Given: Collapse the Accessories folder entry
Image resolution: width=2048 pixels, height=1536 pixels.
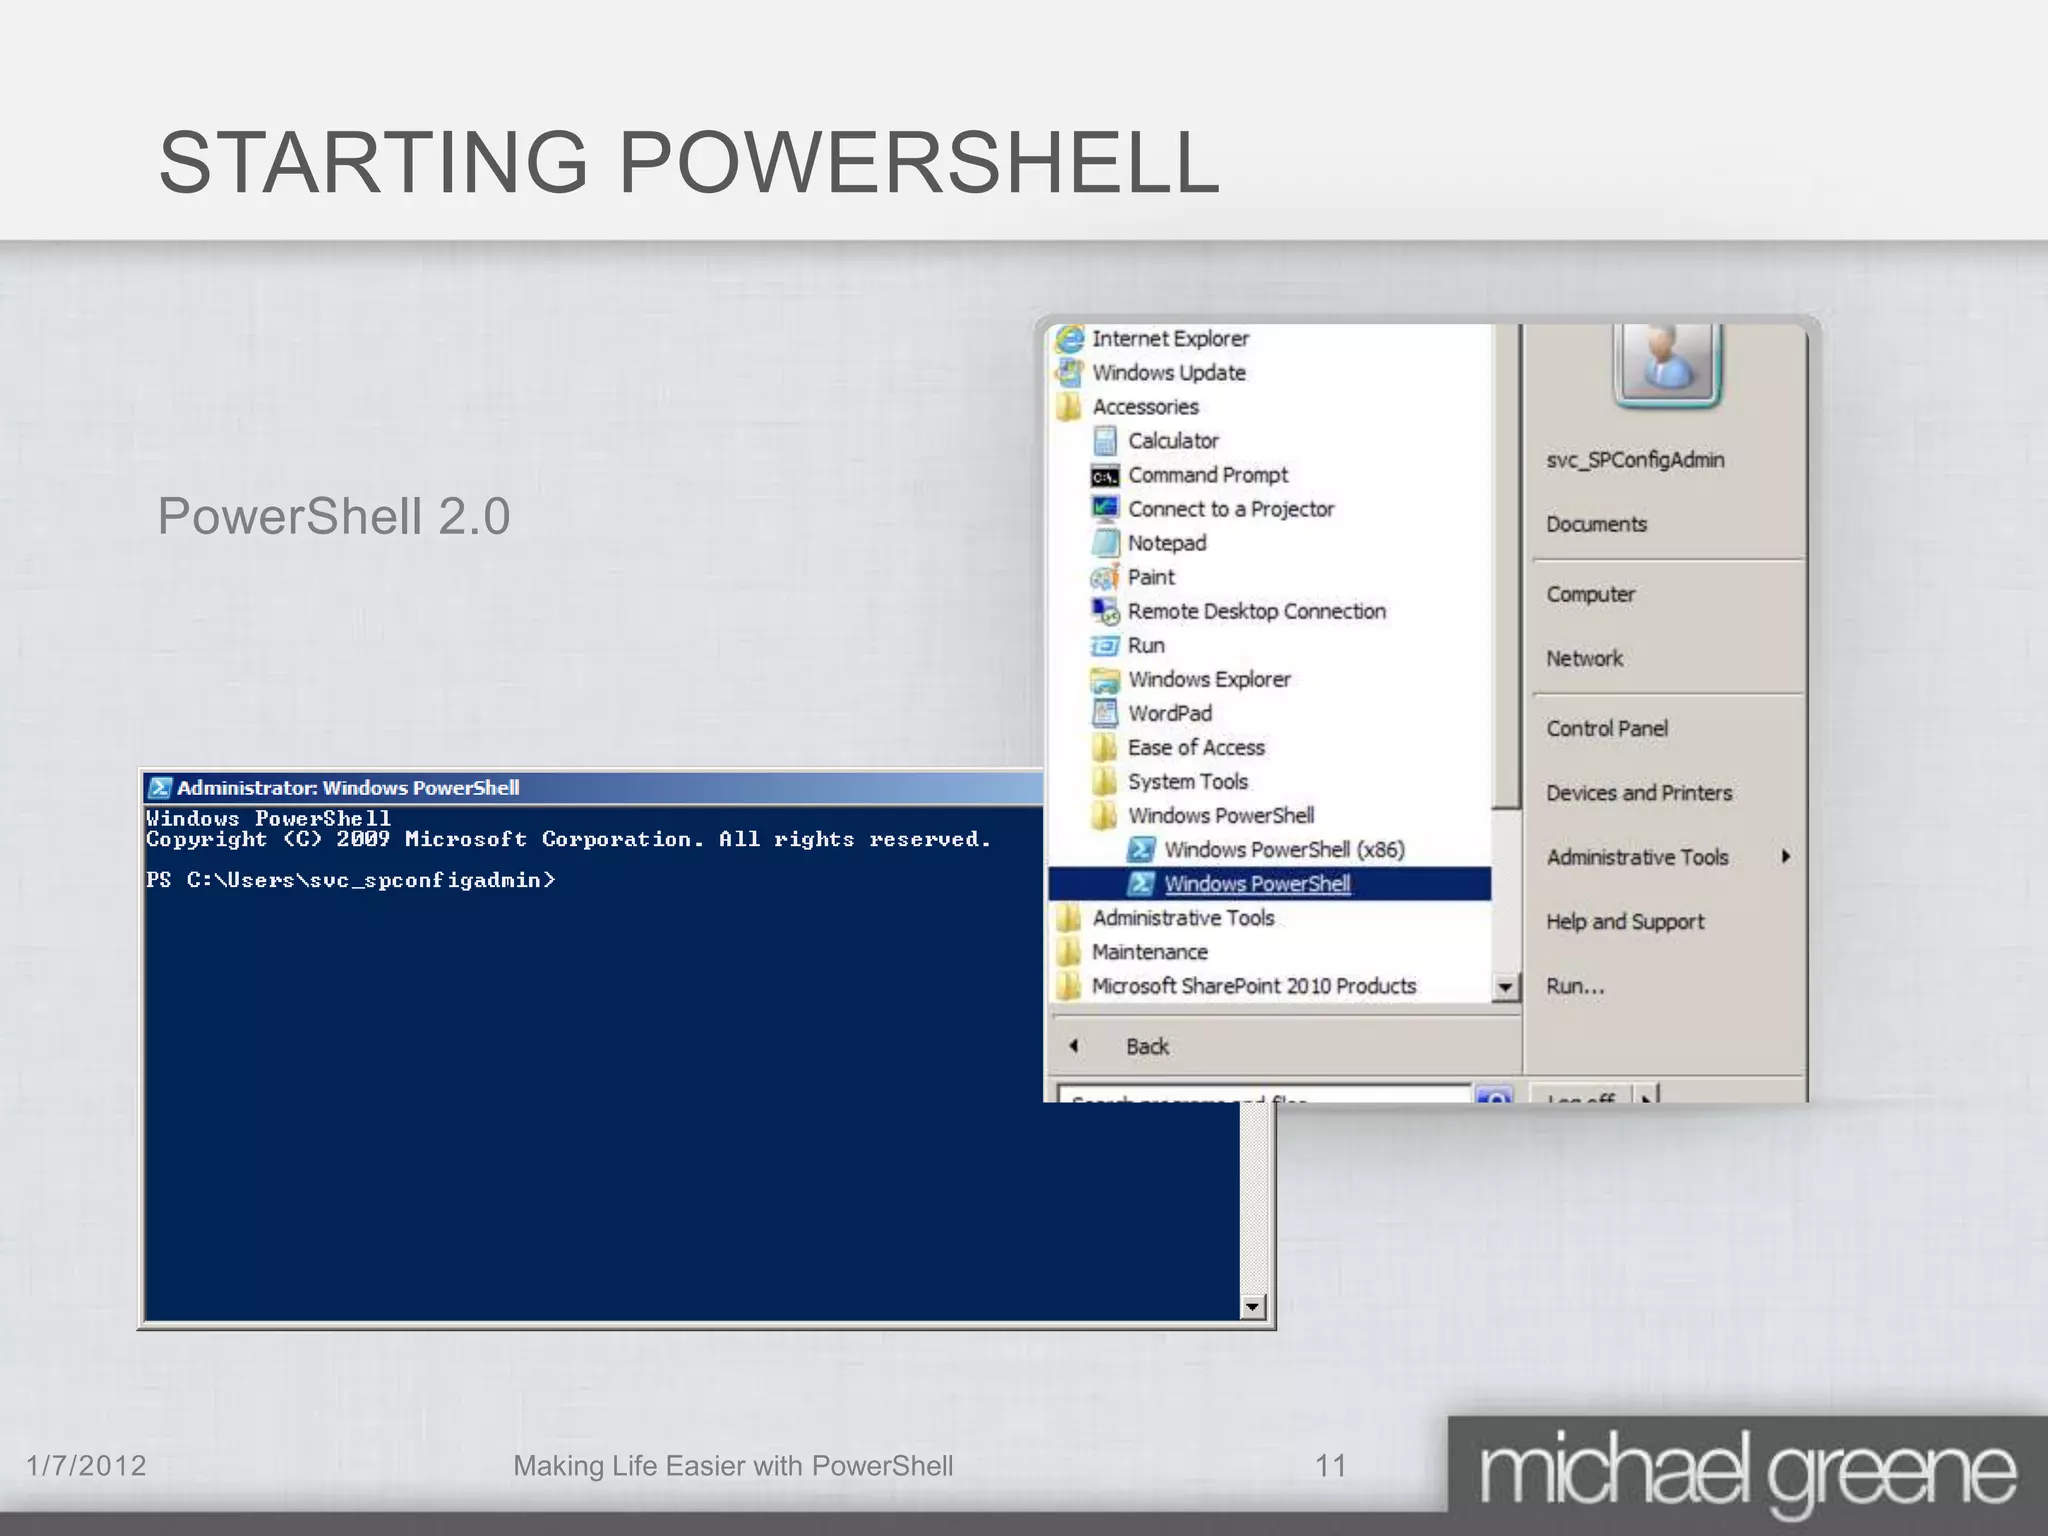Looking at the screenshot, I should pos(1145,407).
